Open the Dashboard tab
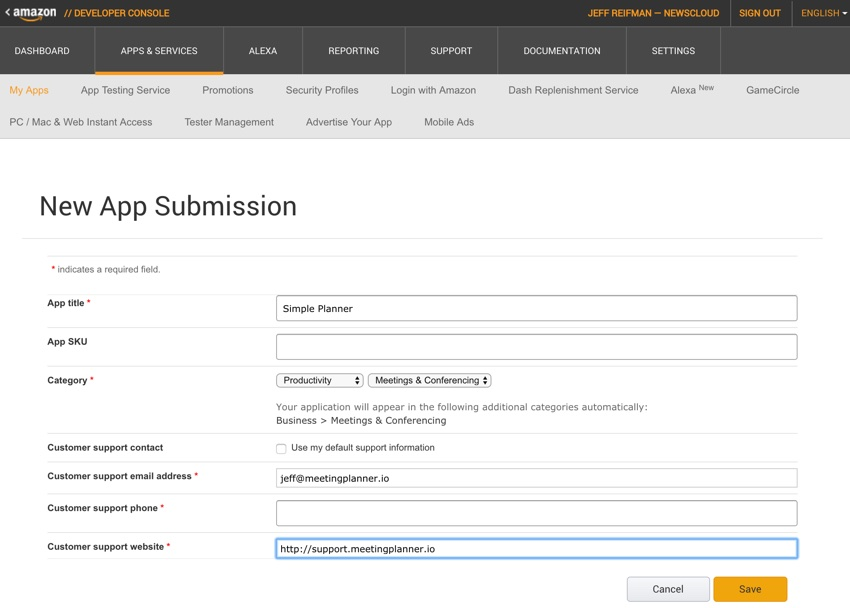Image resolution: width=850 pixels, height=608 pixels. pos(42,51)
